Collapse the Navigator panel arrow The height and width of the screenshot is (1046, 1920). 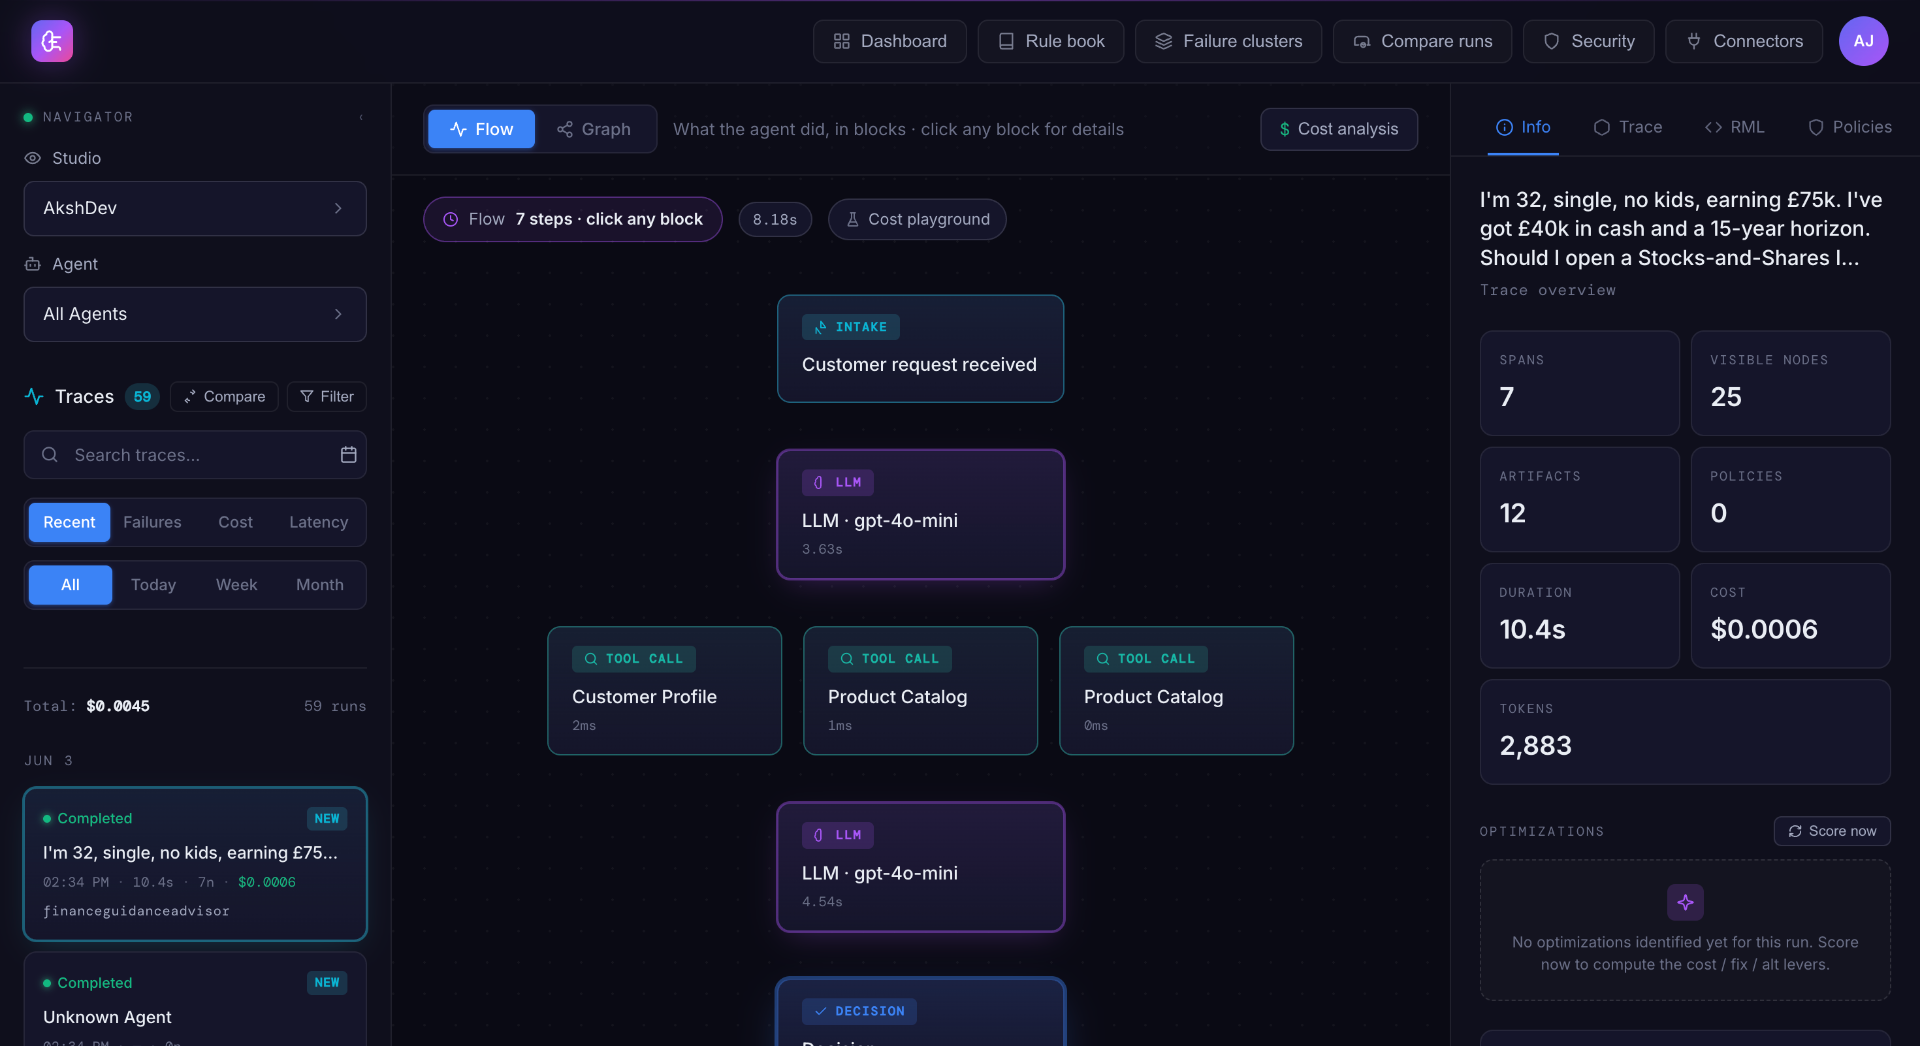point(361,117)
